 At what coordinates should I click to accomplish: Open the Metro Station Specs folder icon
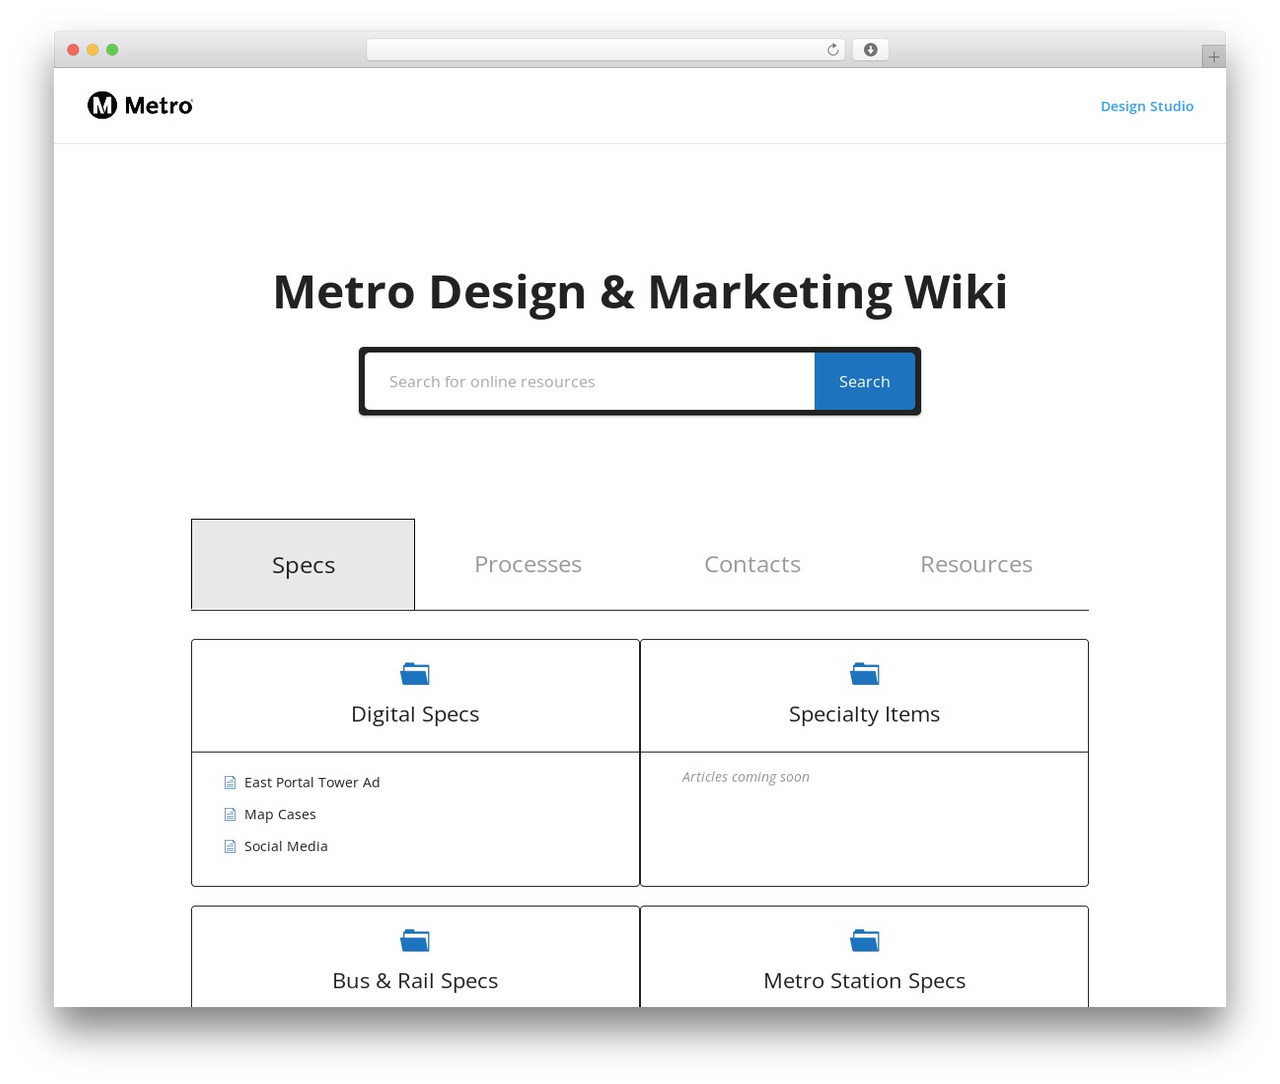pos(865,941)
